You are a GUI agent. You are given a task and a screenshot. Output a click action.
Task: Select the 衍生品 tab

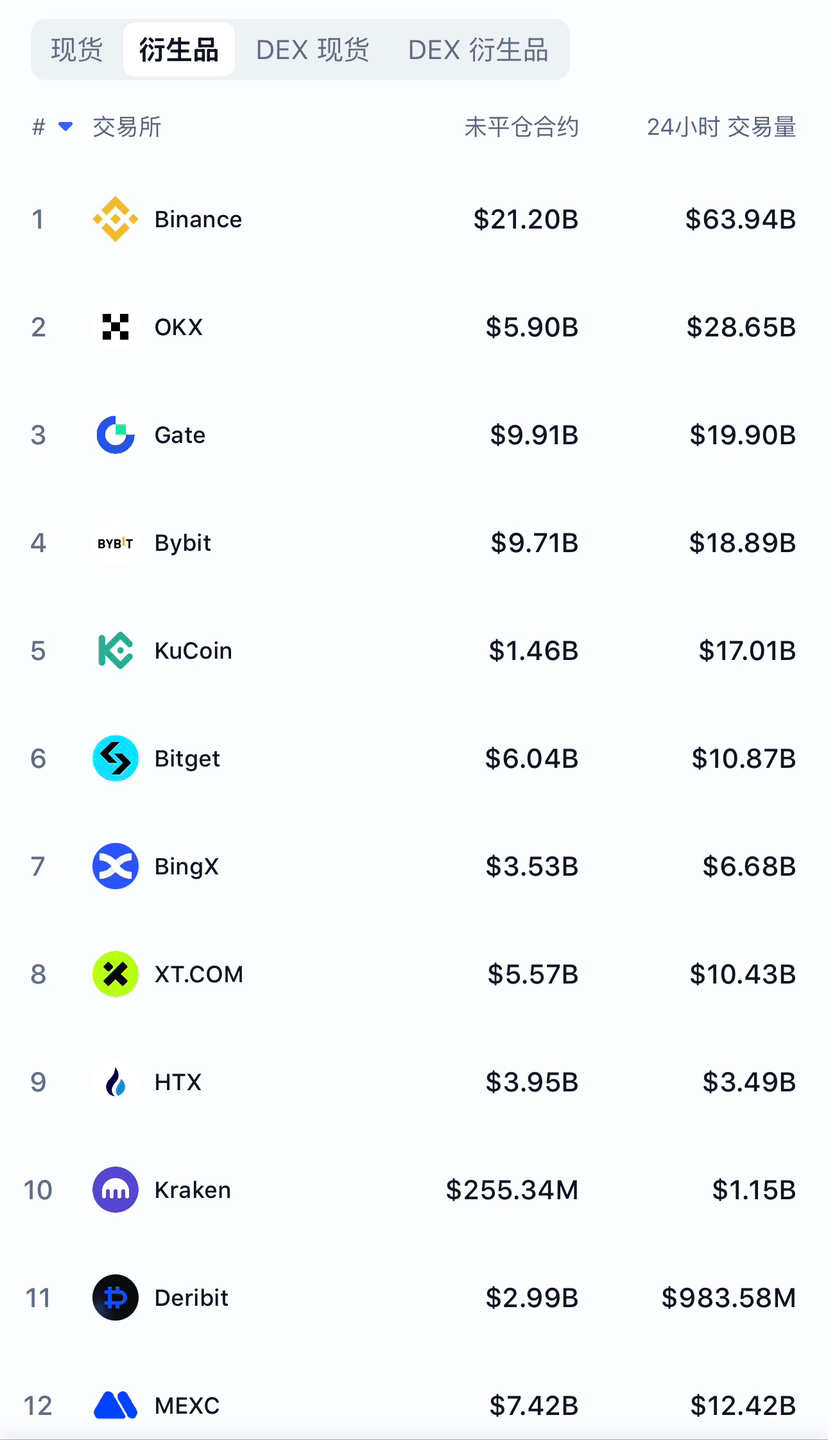coord(179,50)
